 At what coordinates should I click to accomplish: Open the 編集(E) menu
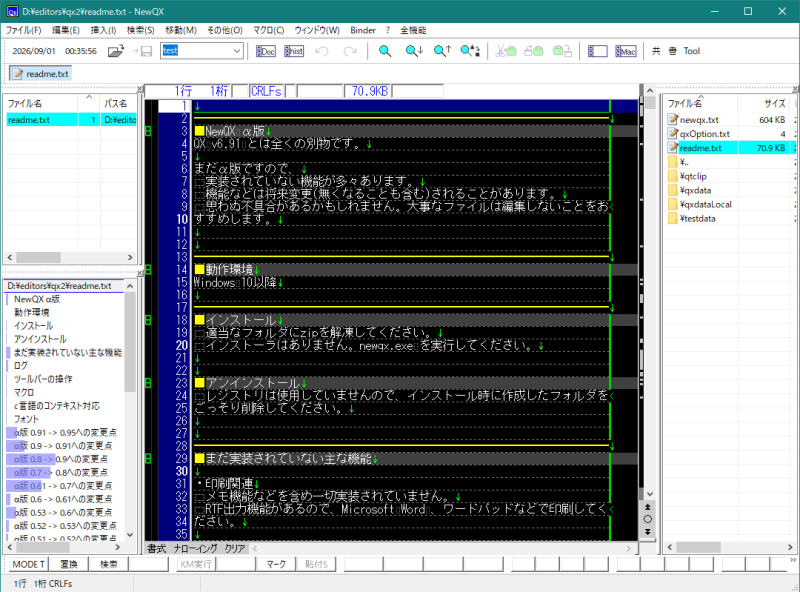coord(66,30)
